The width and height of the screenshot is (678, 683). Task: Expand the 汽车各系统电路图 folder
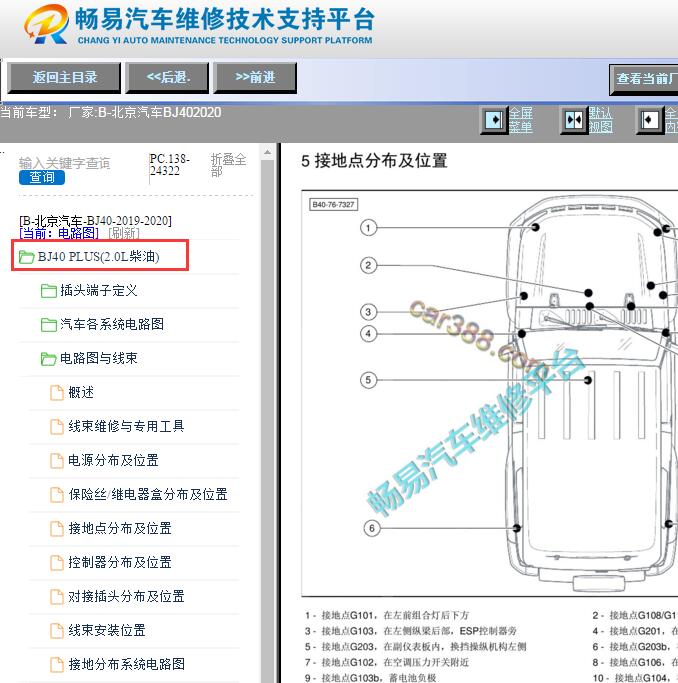[x=112, y=324]
